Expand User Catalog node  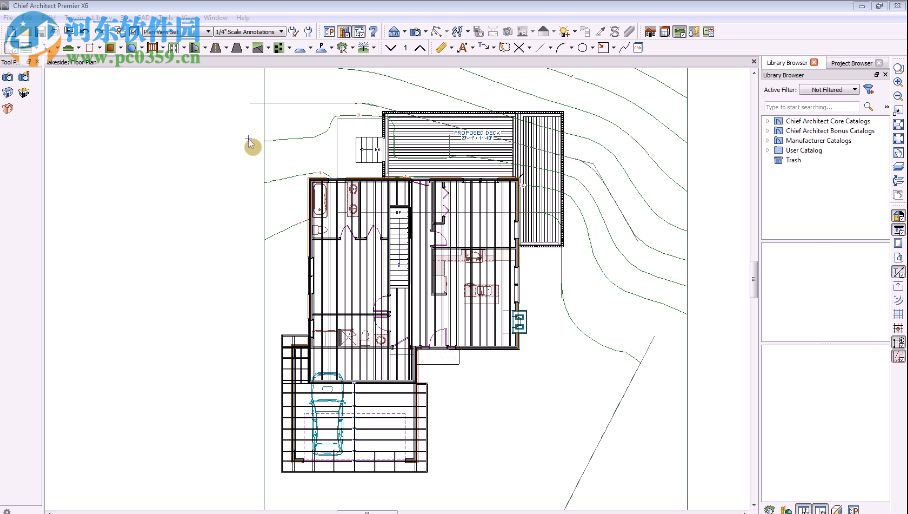point(768,150)
